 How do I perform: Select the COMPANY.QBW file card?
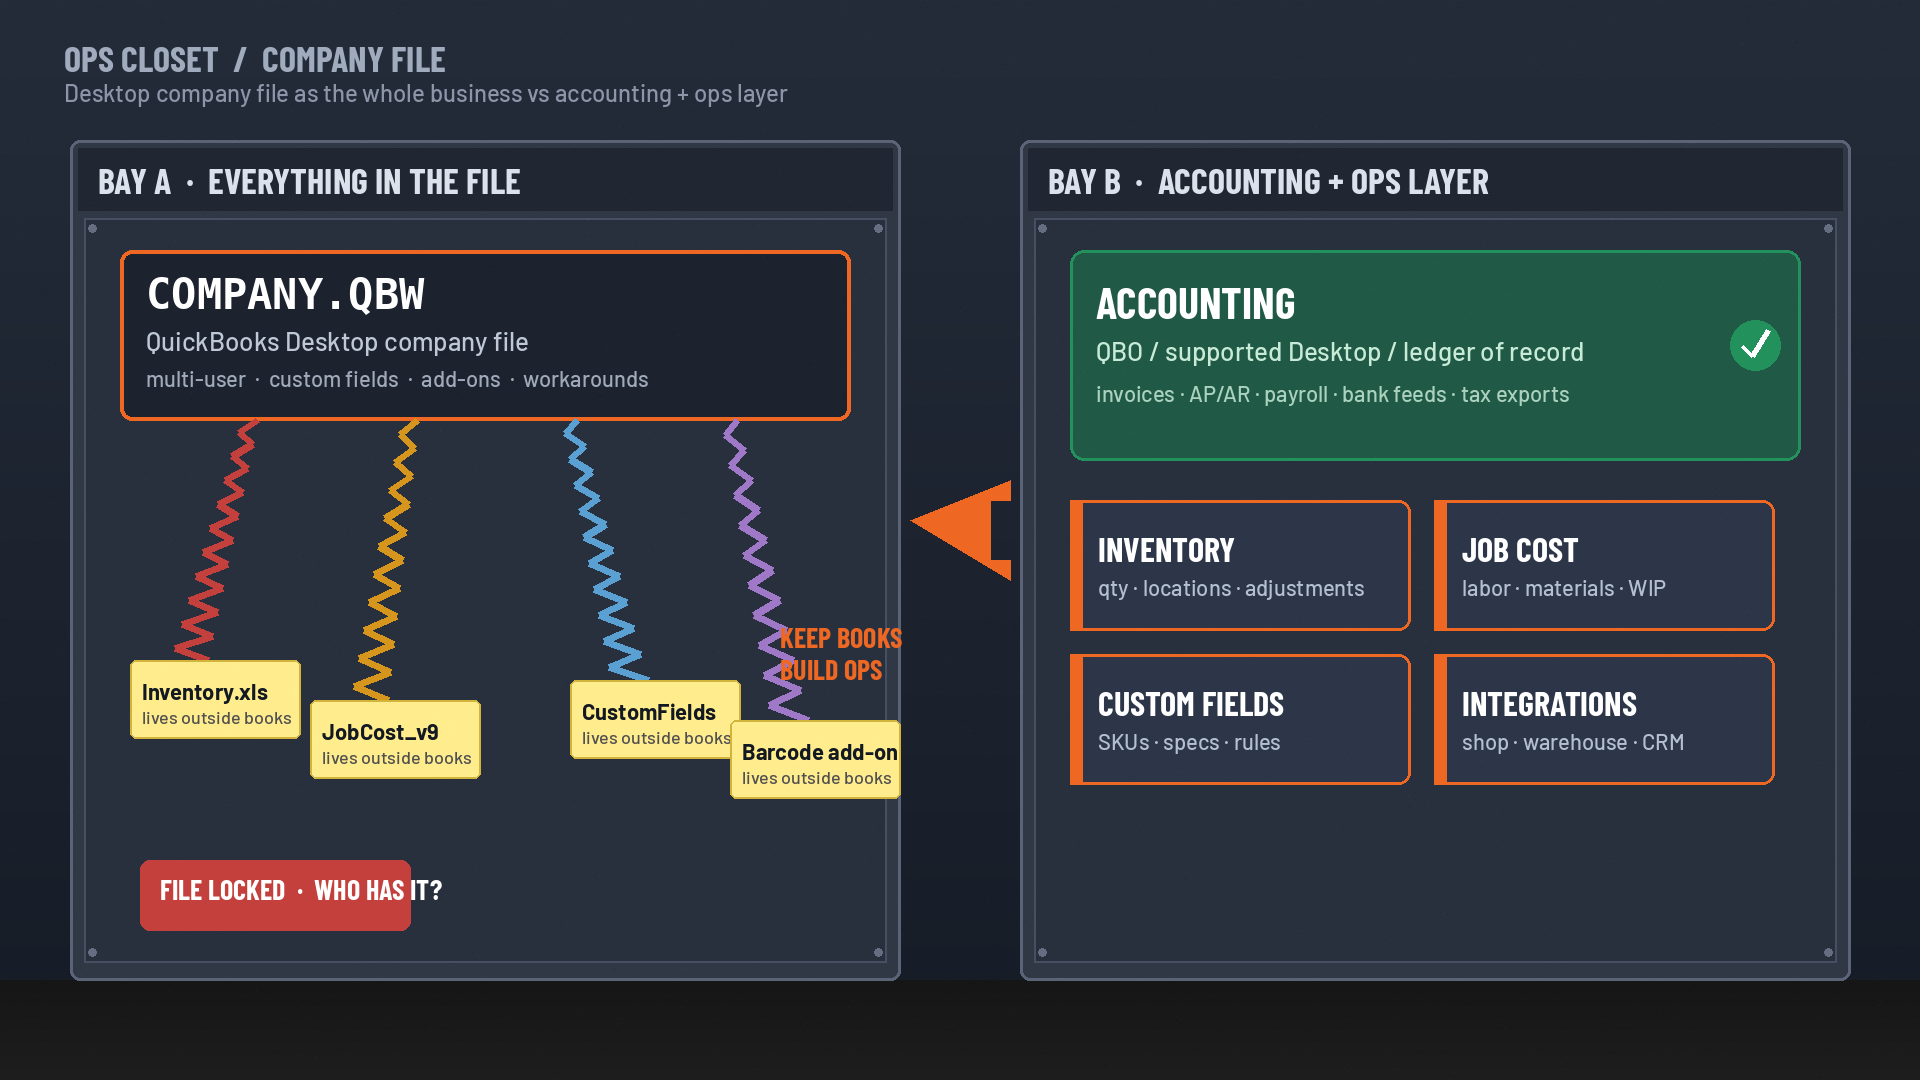tap(485, 335)
